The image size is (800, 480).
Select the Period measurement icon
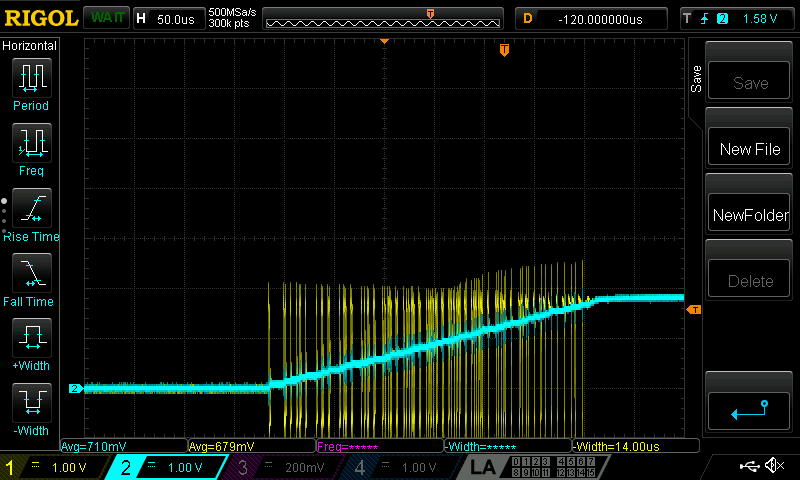click(x=31, y=77)
